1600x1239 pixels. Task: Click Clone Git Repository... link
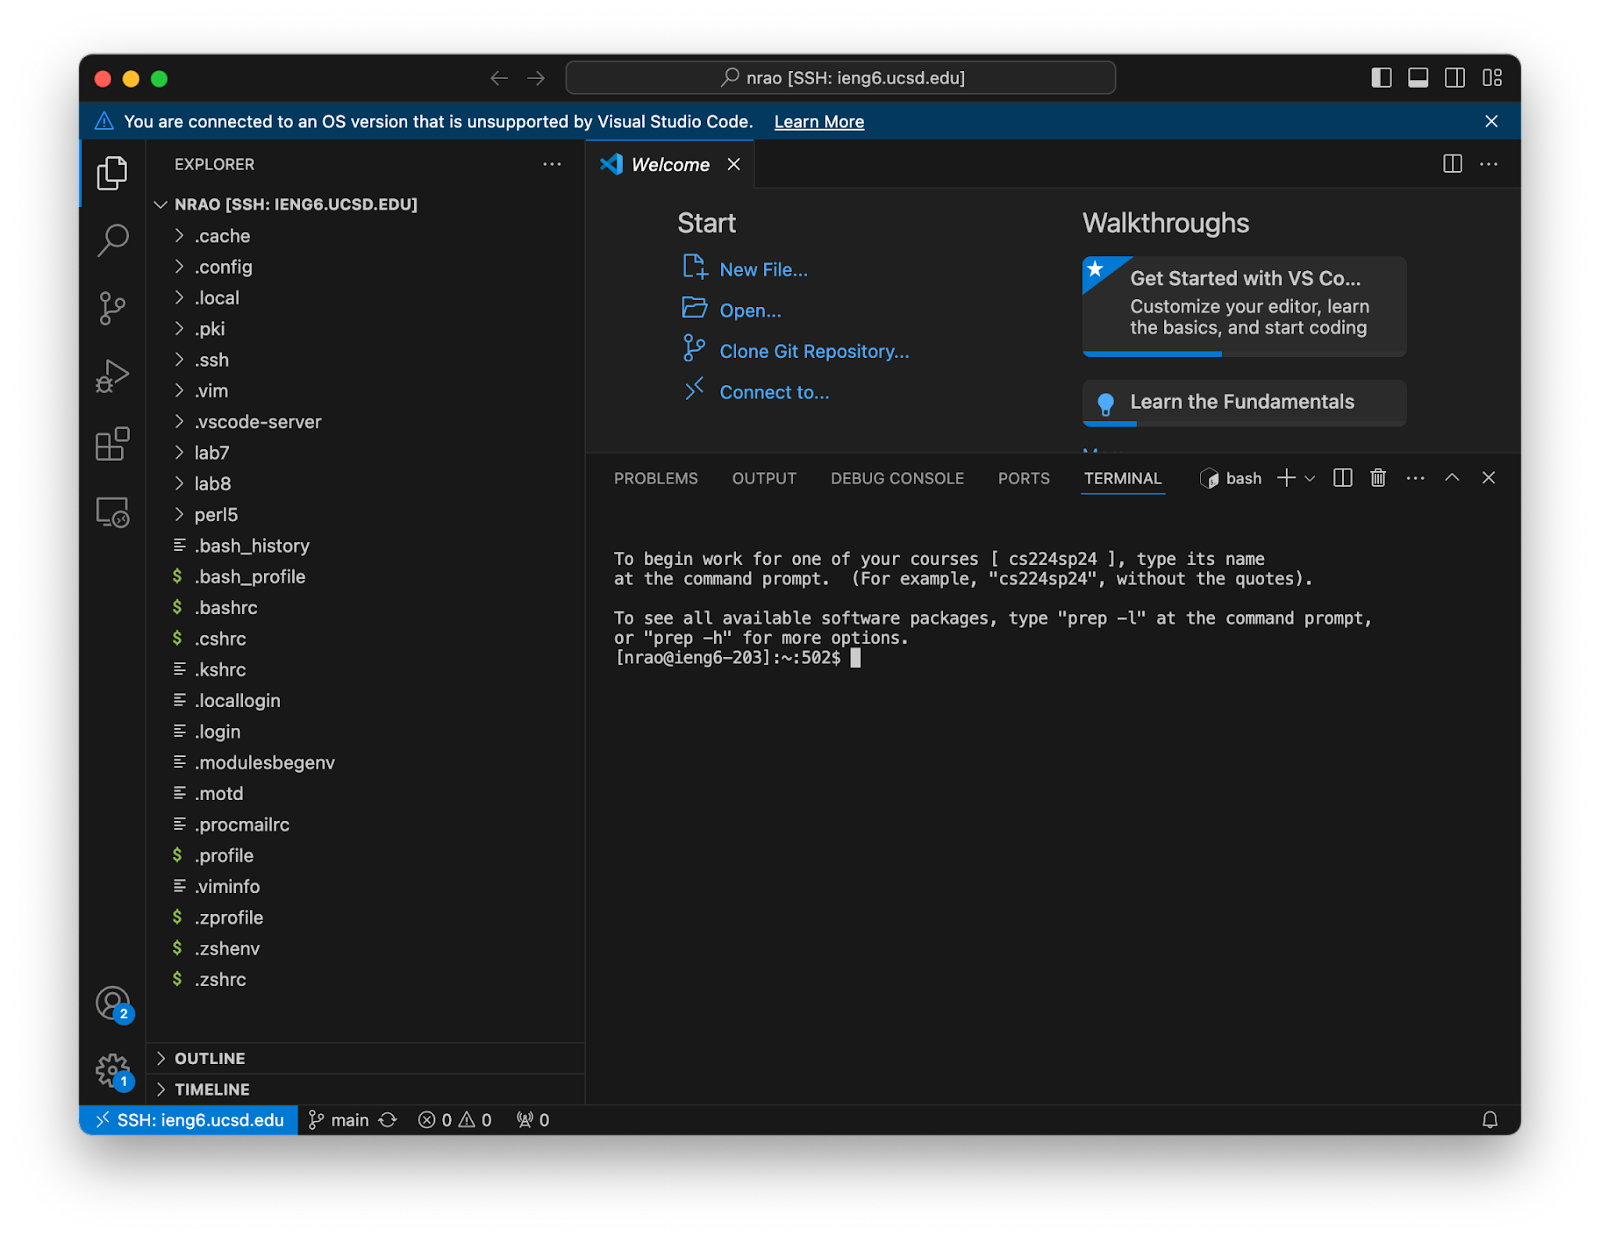(815, 352)
